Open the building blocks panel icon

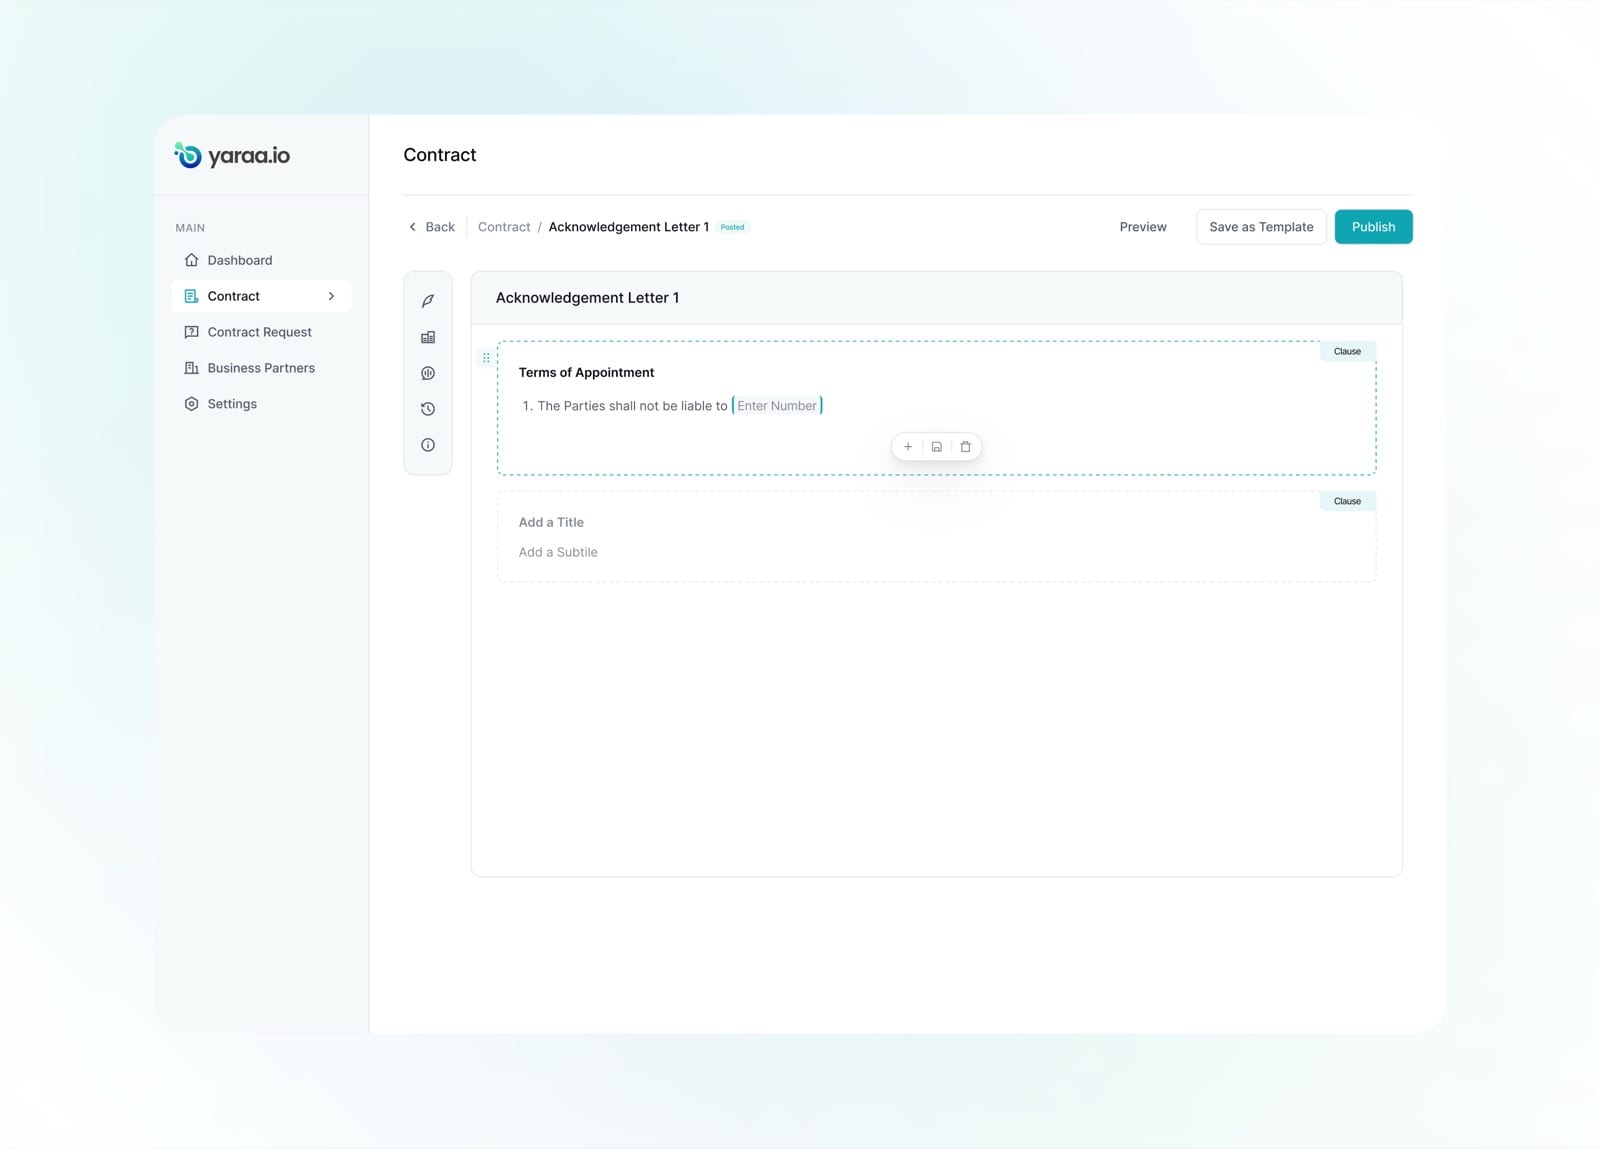pos(428,337)
